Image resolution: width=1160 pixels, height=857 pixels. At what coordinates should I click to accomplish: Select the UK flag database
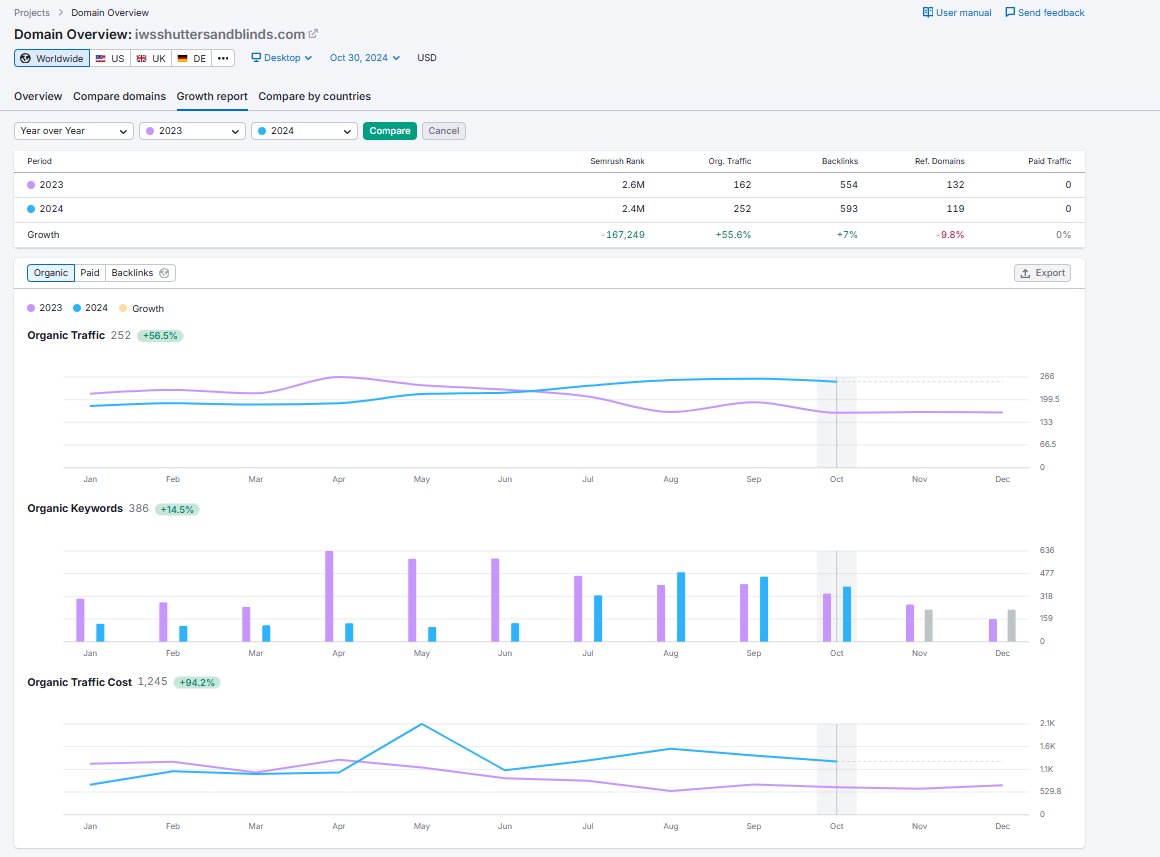pyautogui.click(x=151, y=58)
